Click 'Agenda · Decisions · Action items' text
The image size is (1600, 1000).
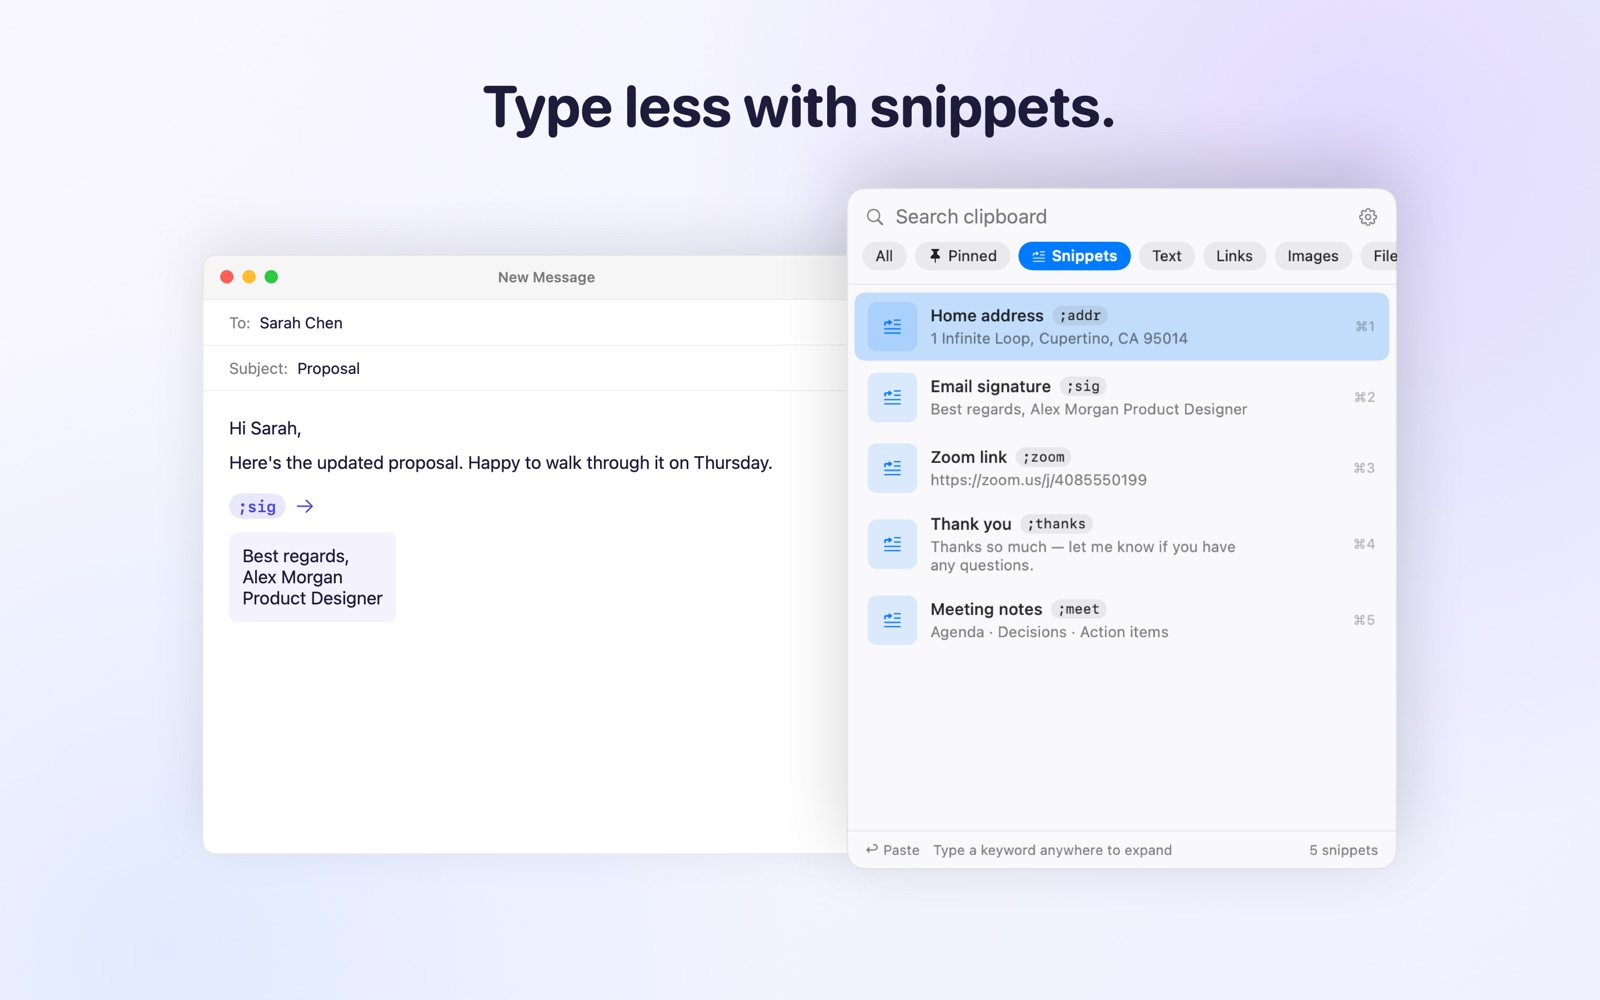coord(1049,632)
